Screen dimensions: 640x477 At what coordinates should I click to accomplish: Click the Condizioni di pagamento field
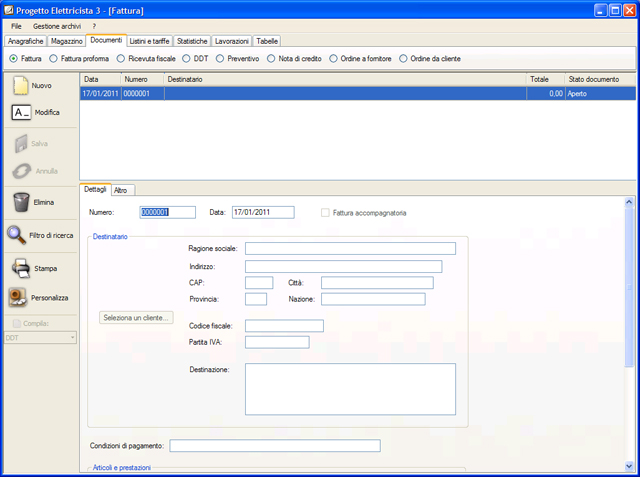[x=275, y=446]
